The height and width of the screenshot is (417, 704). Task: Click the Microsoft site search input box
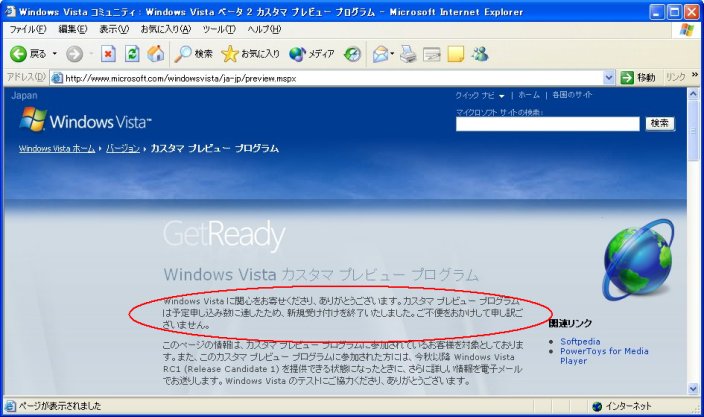coord(547,124)
